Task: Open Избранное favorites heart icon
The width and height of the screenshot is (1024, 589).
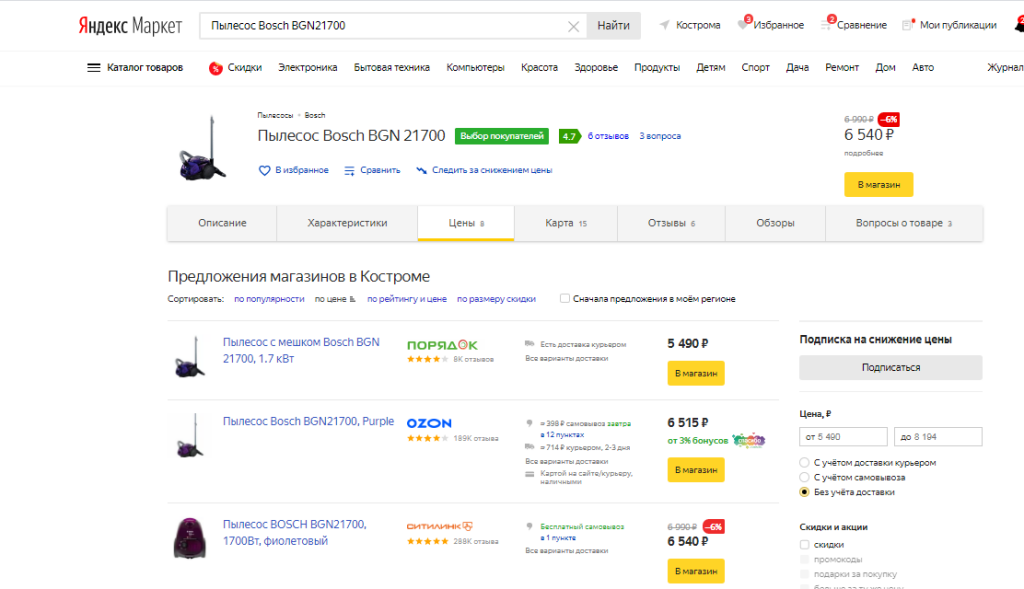Action: (x=743, y=24)
